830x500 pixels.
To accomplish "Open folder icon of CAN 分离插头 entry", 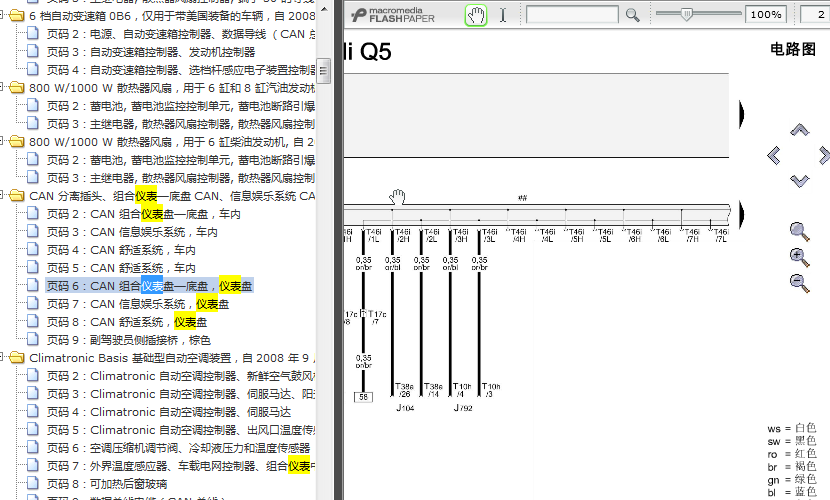I will [17, 196].
